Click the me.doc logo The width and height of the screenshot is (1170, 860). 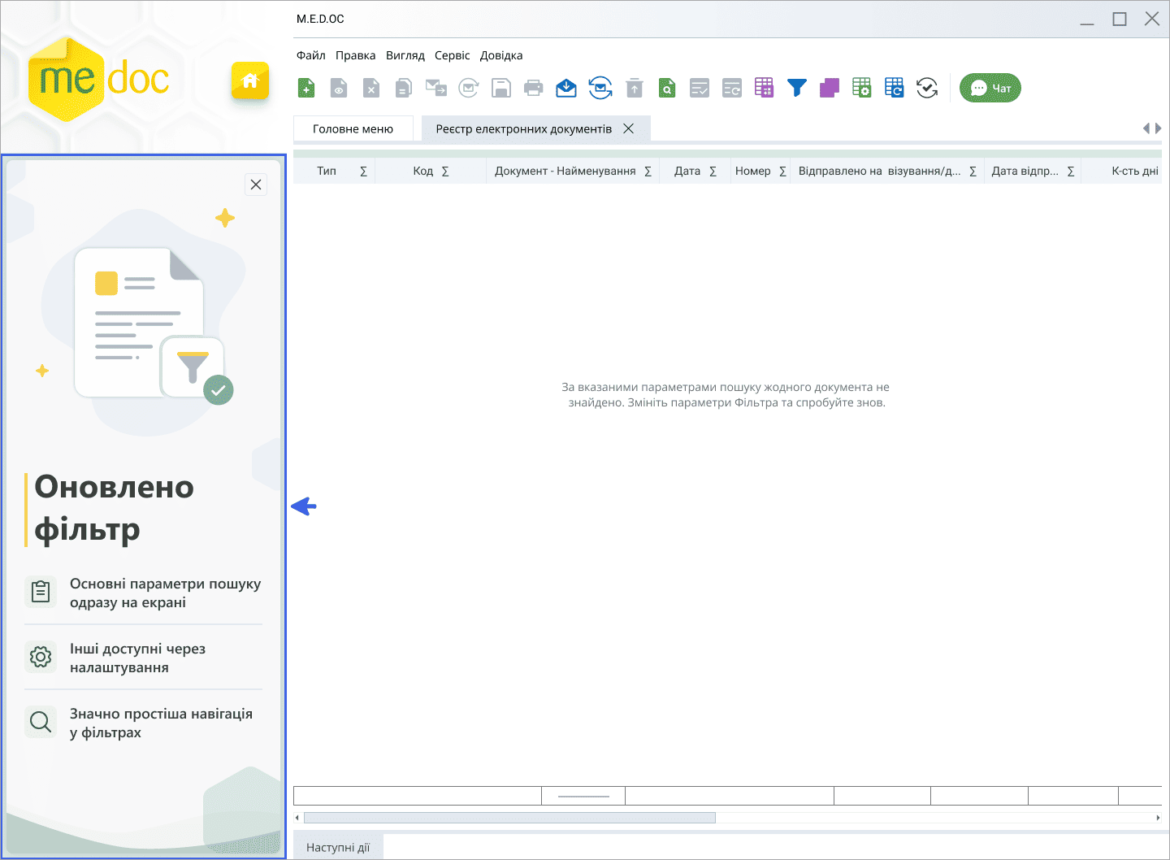point(98,78)
